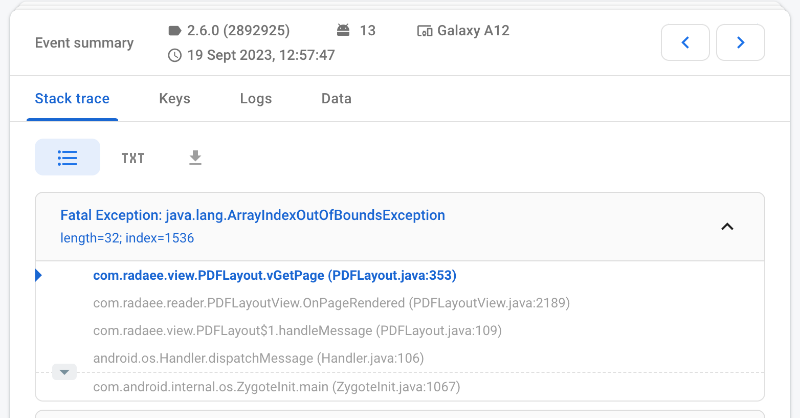Image resolution: width=800 pixels, height=418 pixels.
Task: Open the Keys tab
Action: click(174, 99)
